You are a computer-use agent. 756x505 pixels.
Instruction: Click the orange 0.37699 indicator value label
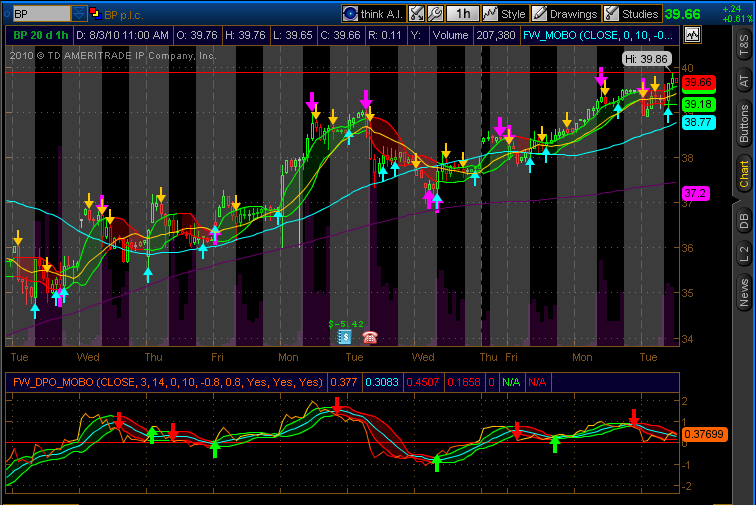click(x=704, y=434)
